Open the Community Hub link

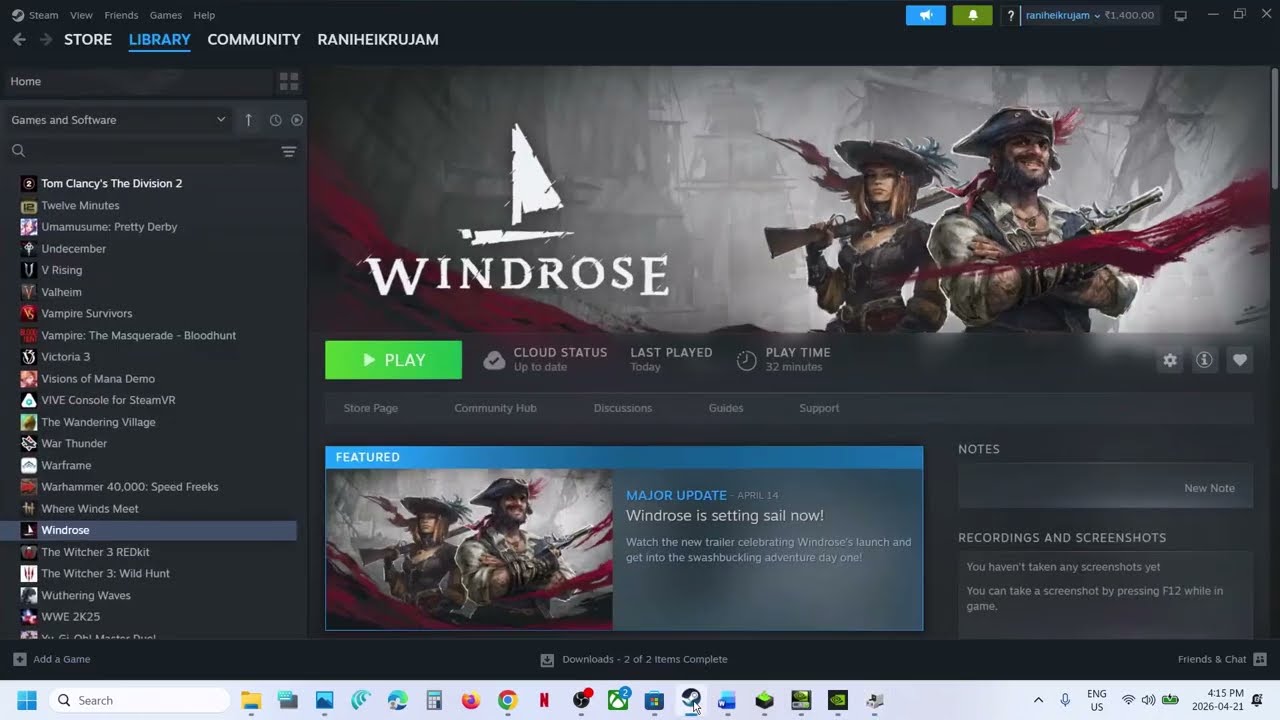tap(496, 408)
